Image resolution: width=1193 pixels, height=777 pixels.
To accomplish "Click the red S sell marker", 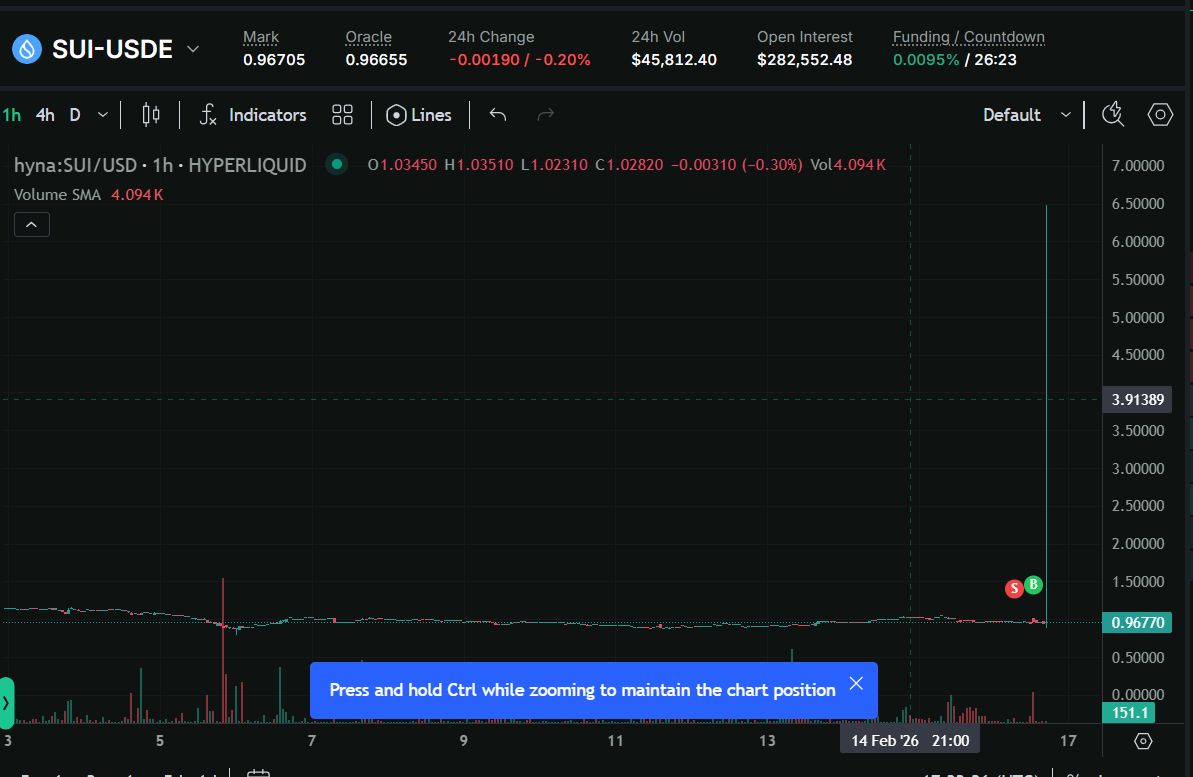I will tap(1014, 588).
